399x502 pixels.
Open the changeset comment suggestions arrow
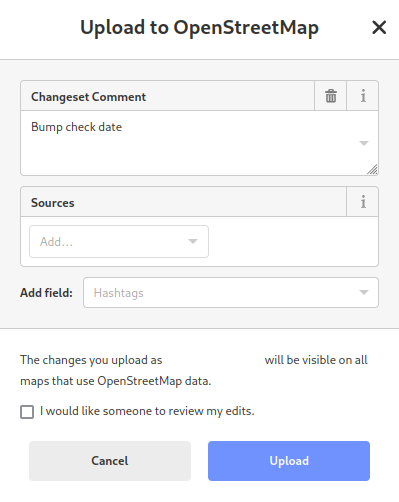coord(364,143)
